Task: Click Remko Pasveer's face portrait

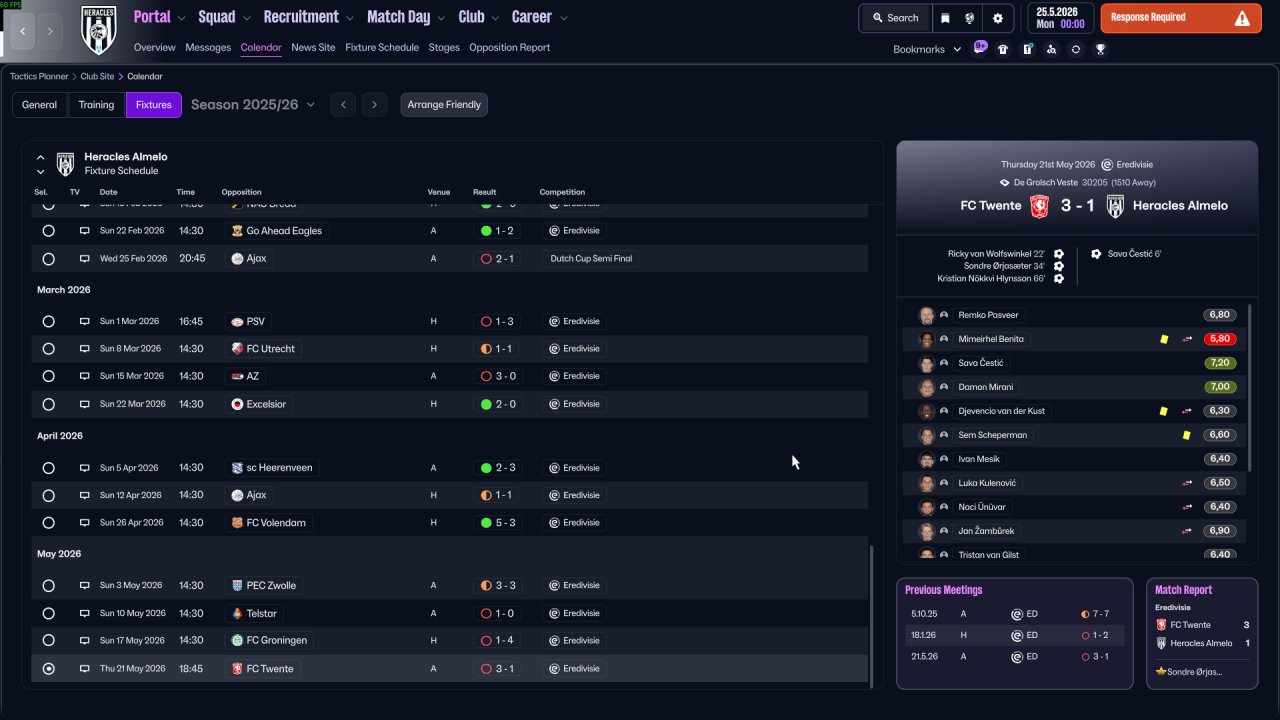Action: (926, 315)
